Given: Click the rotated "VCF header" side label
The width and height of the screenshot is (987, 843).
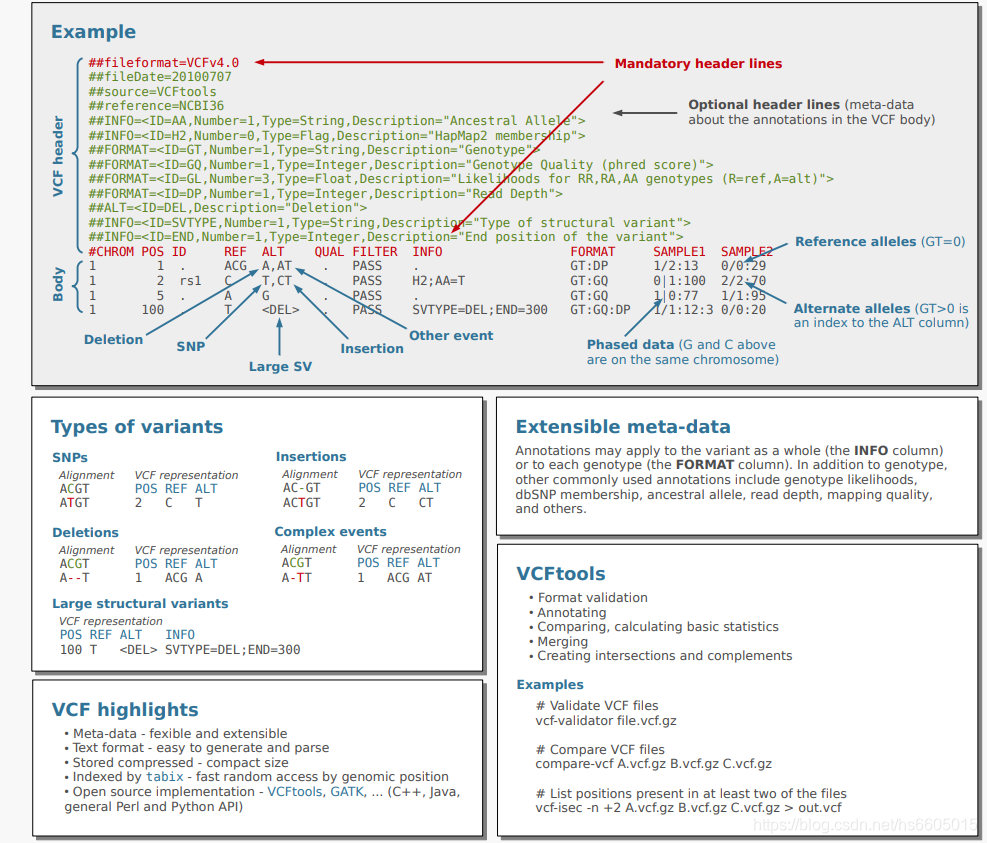Looking at the screenshot, I should click(x=58, y=156).
